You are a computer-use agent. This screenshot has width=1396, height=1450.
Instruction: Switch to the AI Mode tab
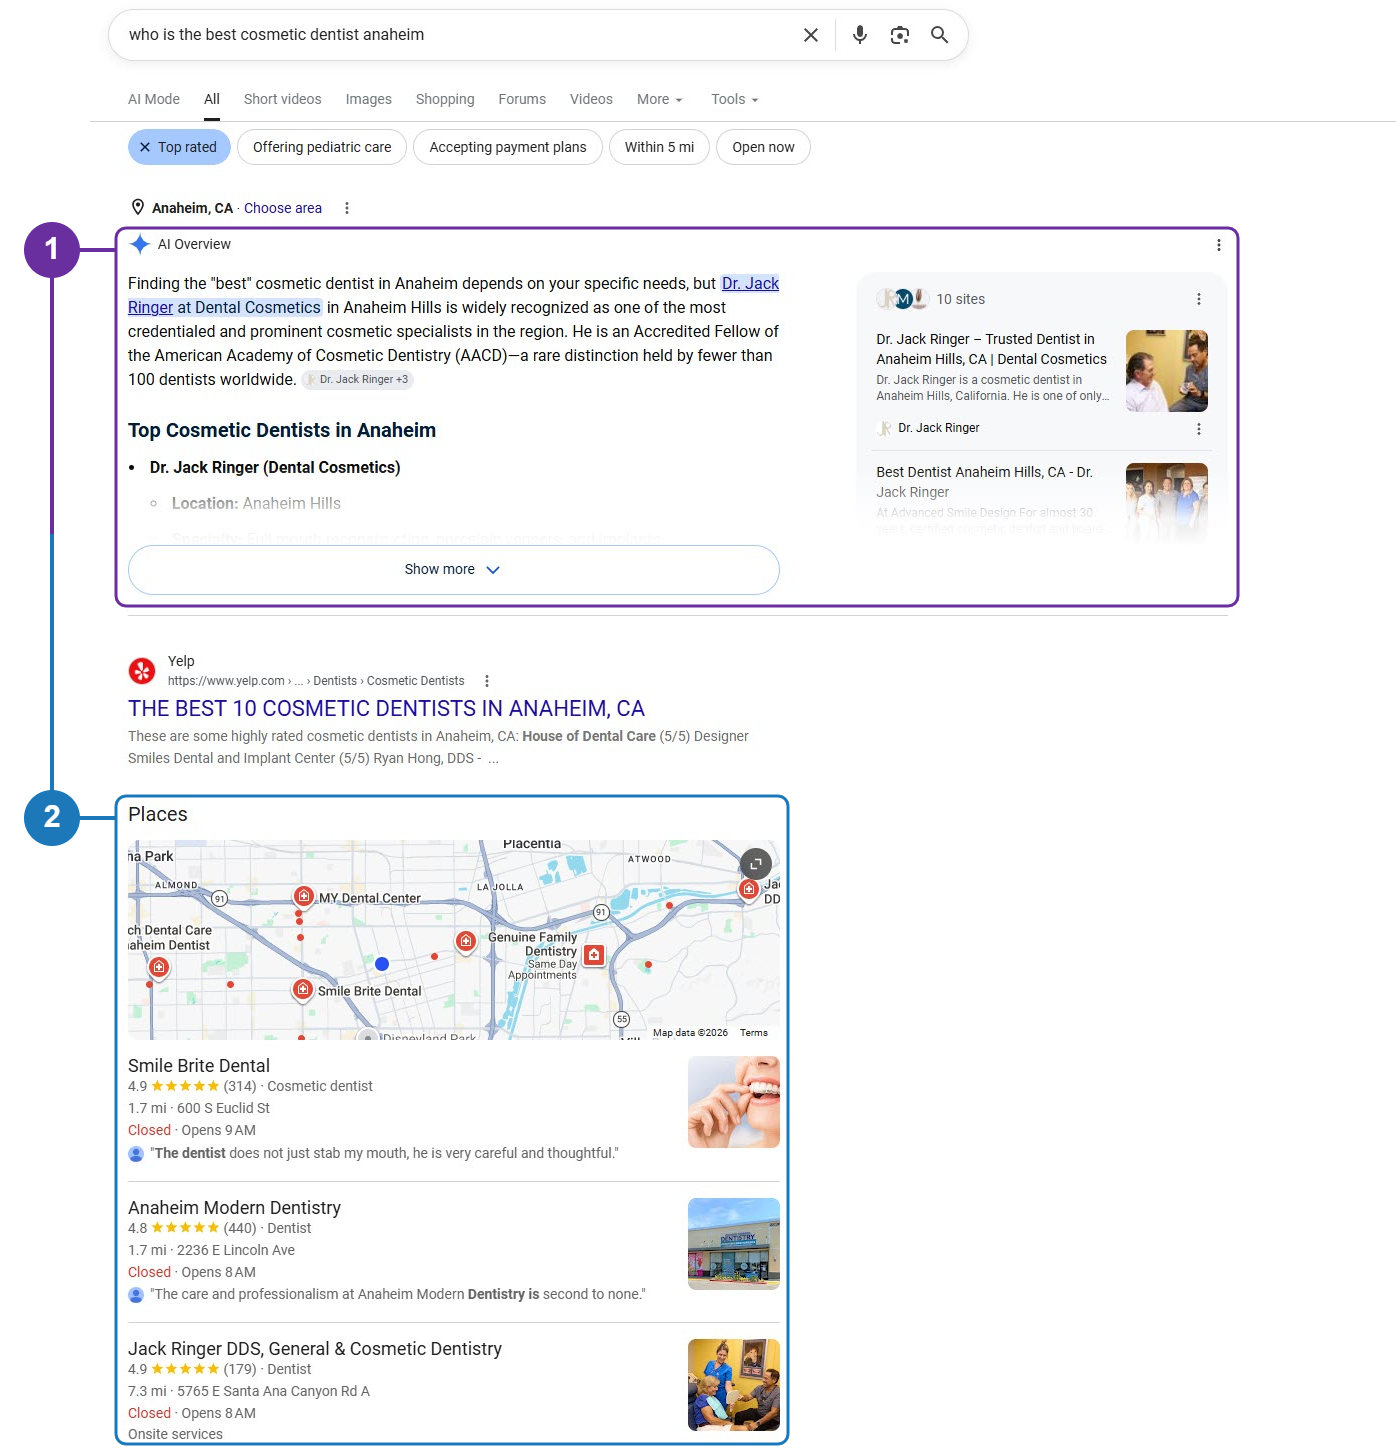pyautogui.click(x=154, y=99)
